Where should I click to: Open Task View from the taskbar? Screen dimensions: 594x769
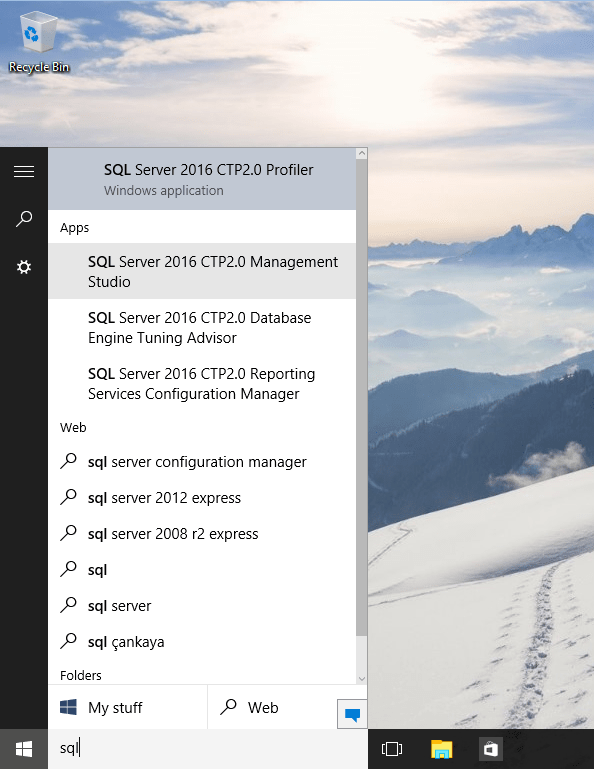[391, 749]
